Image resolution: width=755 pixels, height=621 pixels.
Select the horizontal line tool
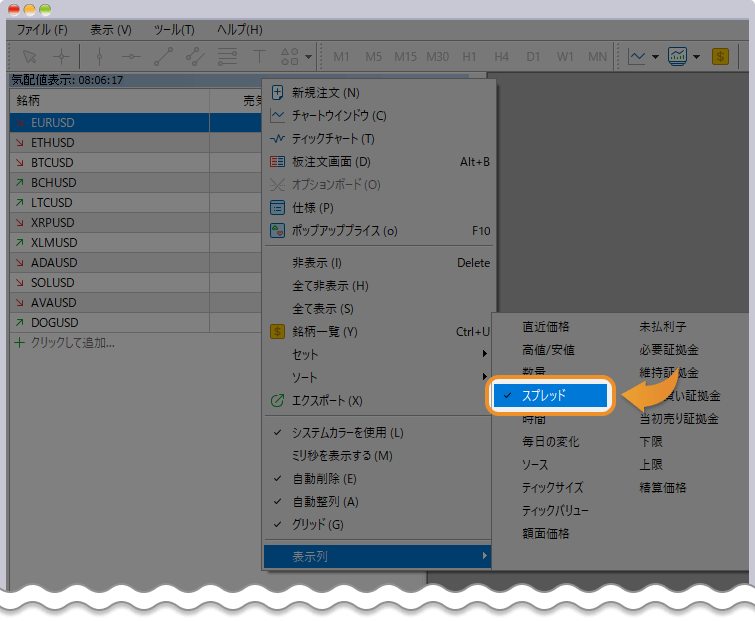pos(131,56)
